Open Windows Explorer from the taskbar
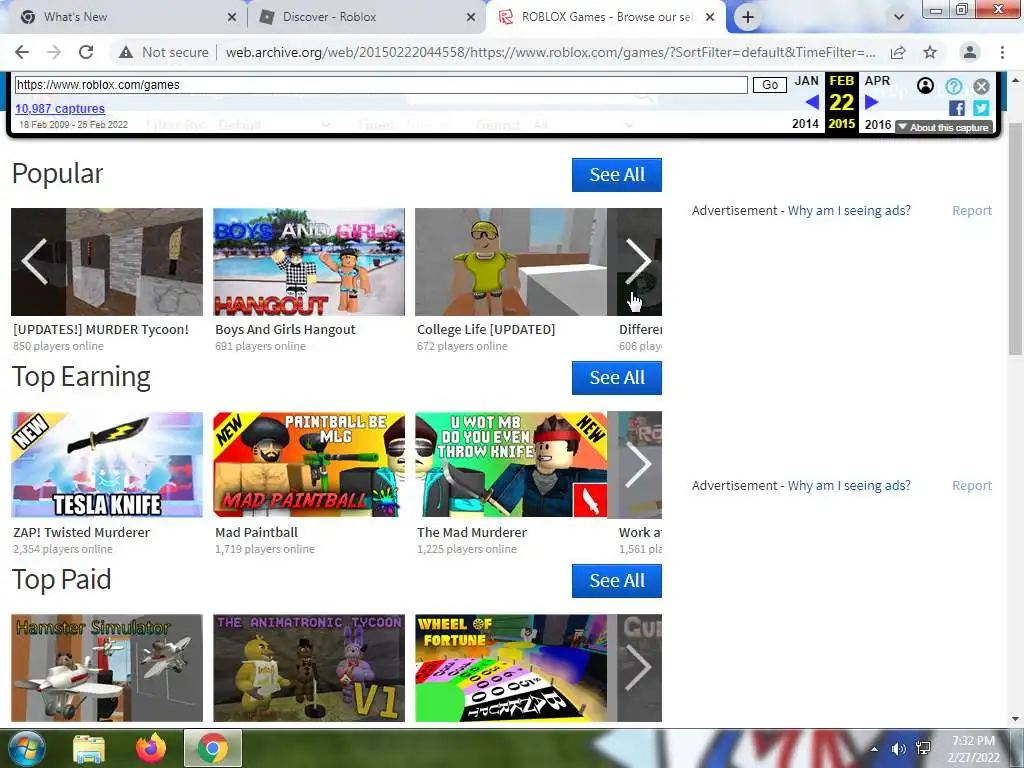Image resolution: width=1024 pixels, height=768 pixels. click(89, 748)
